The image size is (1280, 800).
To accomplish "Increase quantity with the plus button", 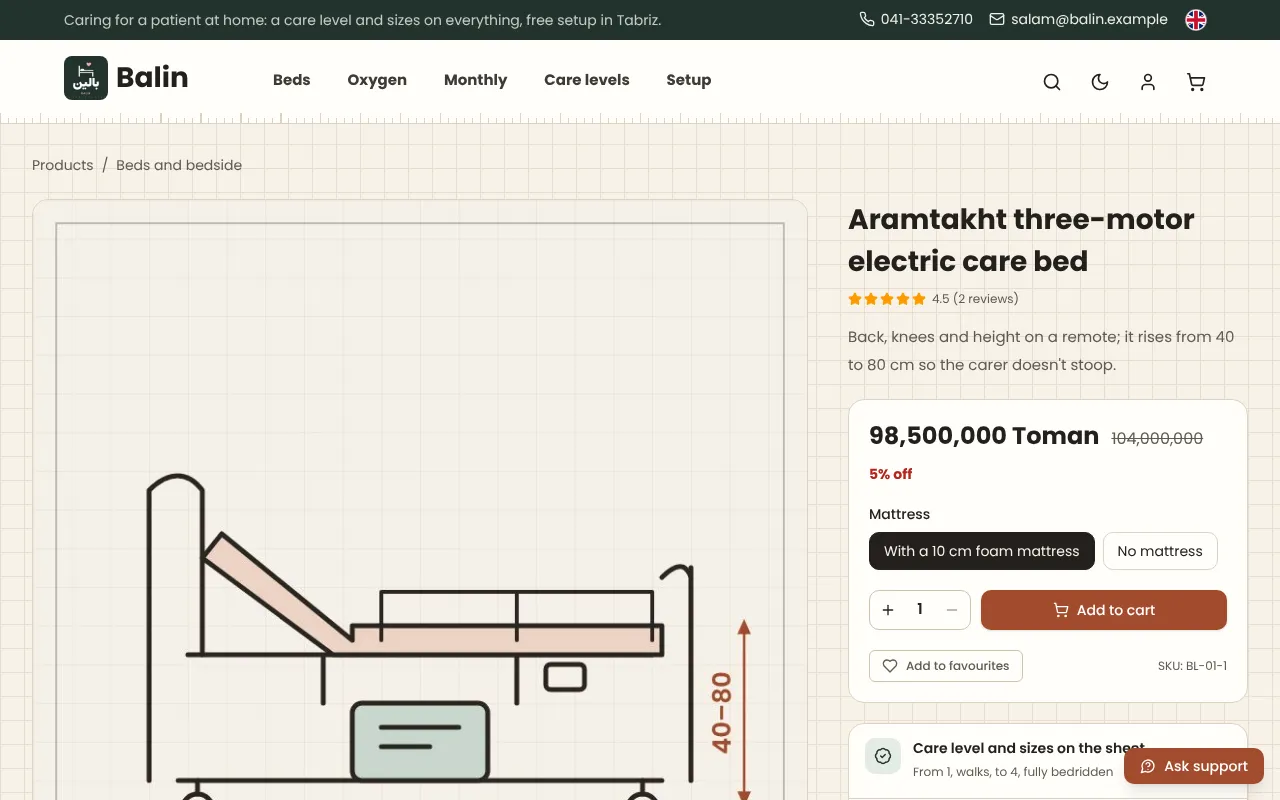I will pos(888,610).
